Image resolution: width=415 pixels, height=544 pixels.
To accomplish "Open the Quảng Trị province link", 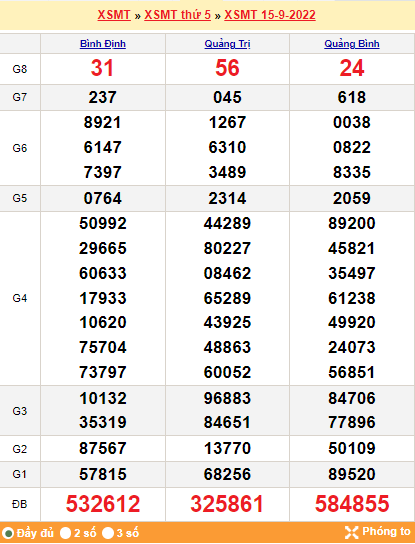I will point(227,44).
